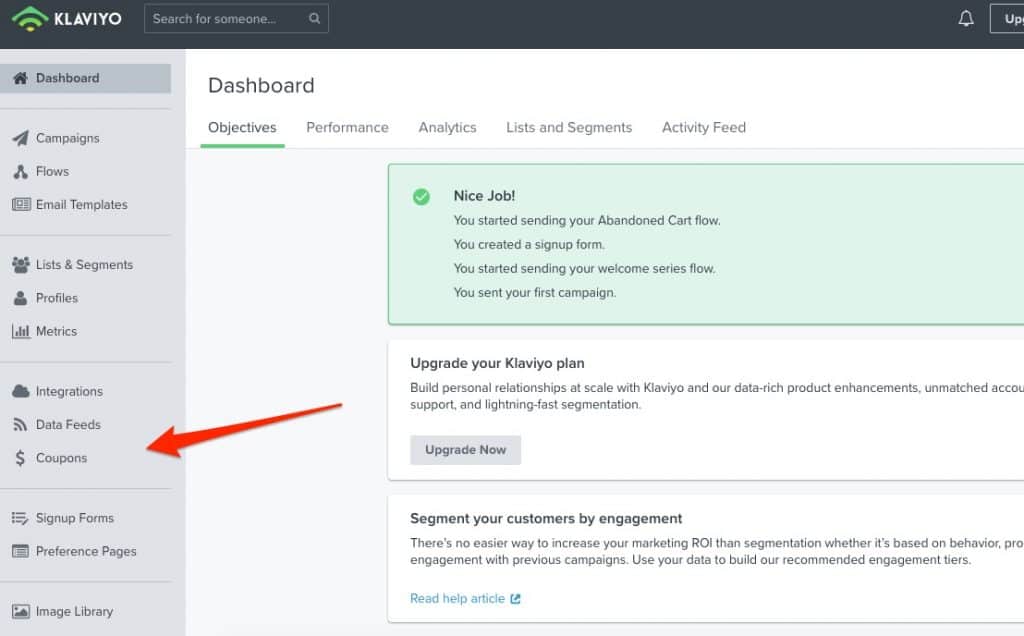Click the Upgrade Now button
Image resolution: width=1024 pixels, height=636 pixels.
point(466,450)
